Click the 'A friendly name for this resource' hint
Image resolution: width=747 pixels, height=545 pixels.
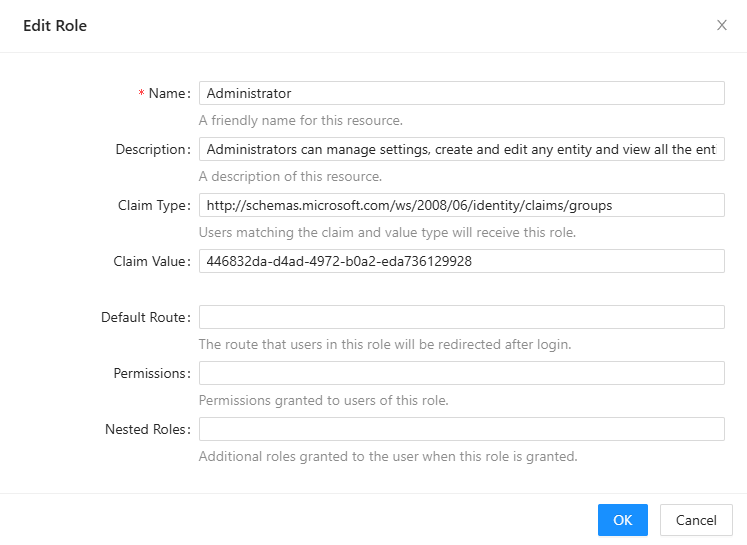click(300, 121)
